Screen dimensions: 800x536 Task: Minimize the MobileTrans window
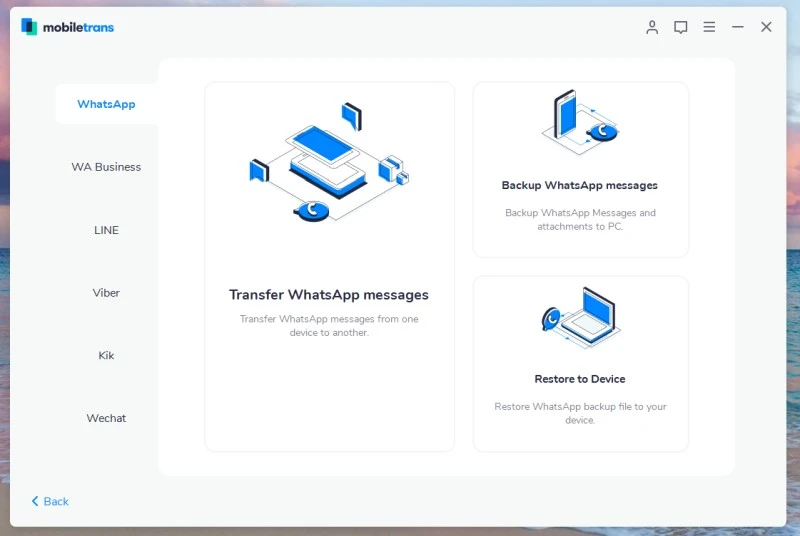tap(737, 27)
